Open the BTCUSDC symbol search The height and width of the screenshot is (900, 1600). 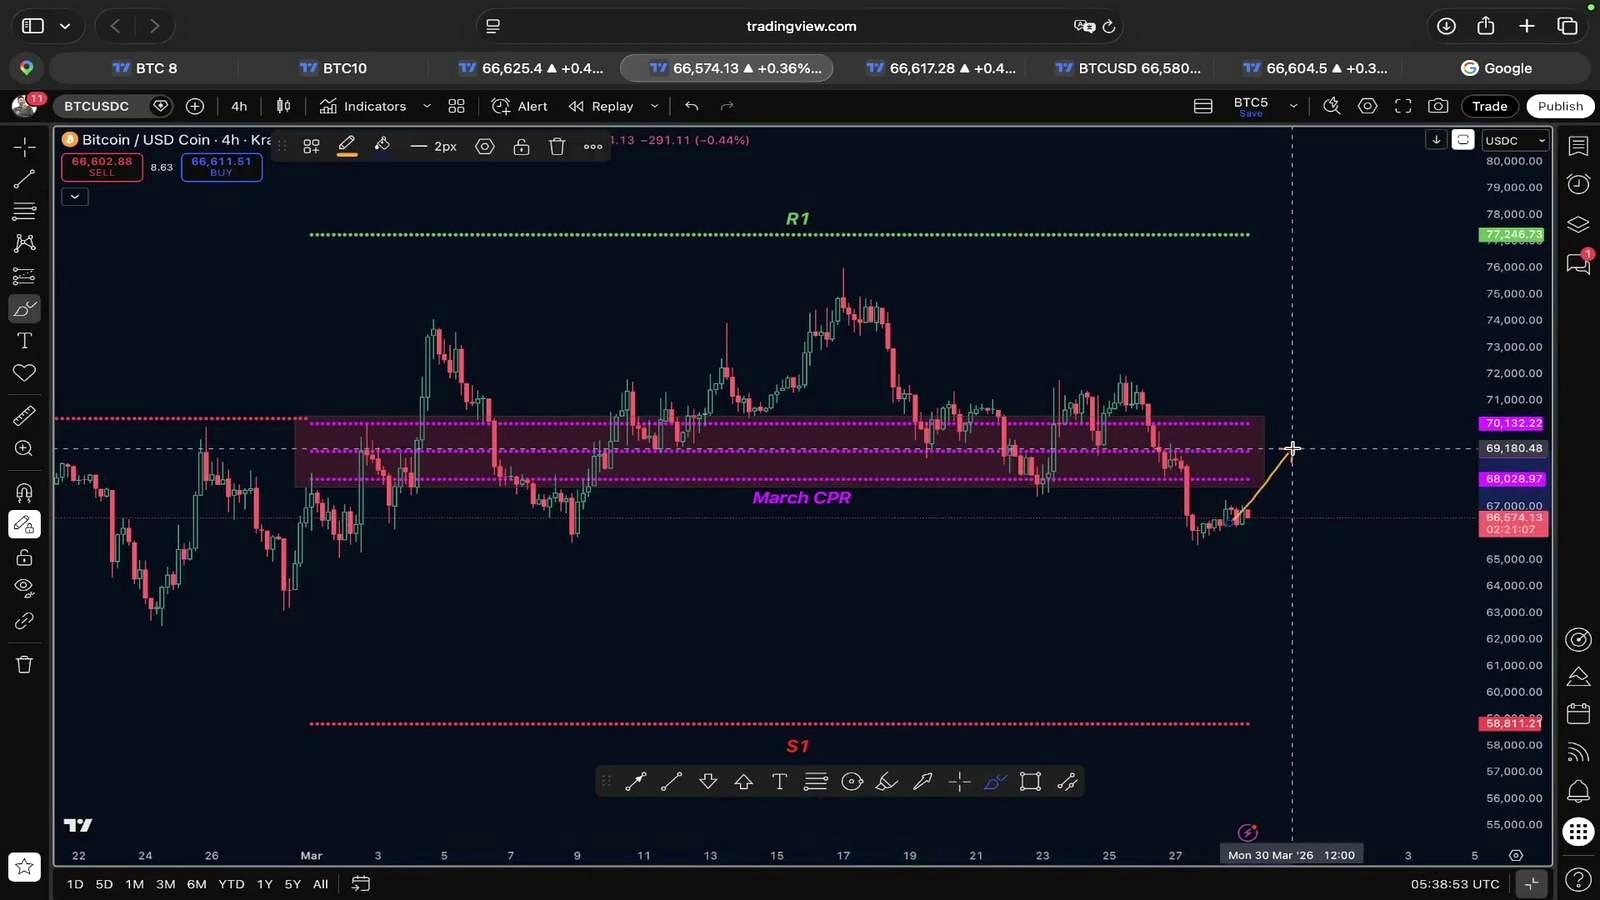(97, 106)
